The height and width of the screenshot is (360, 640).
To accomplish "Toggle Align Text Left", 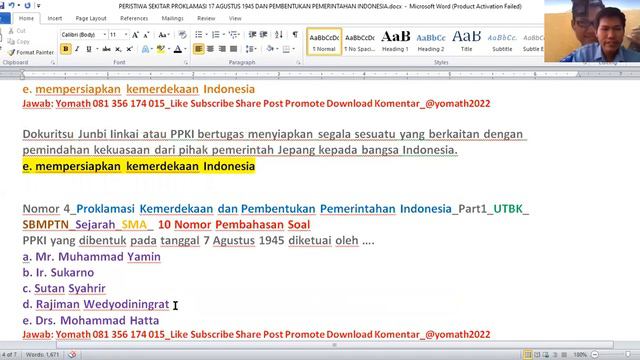I will [198, 49].
